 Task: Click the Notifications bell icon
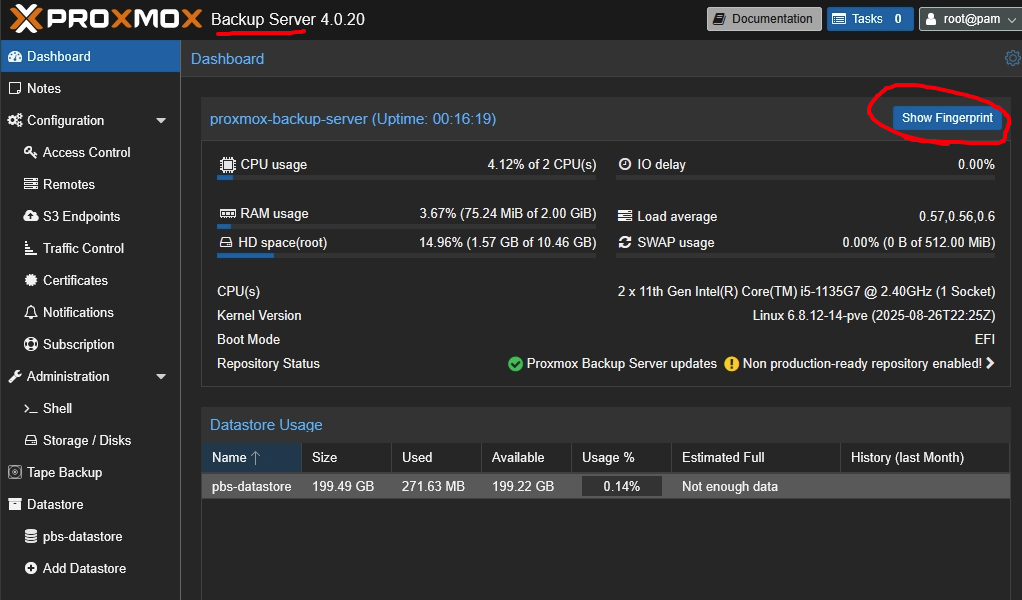(31, 313)
